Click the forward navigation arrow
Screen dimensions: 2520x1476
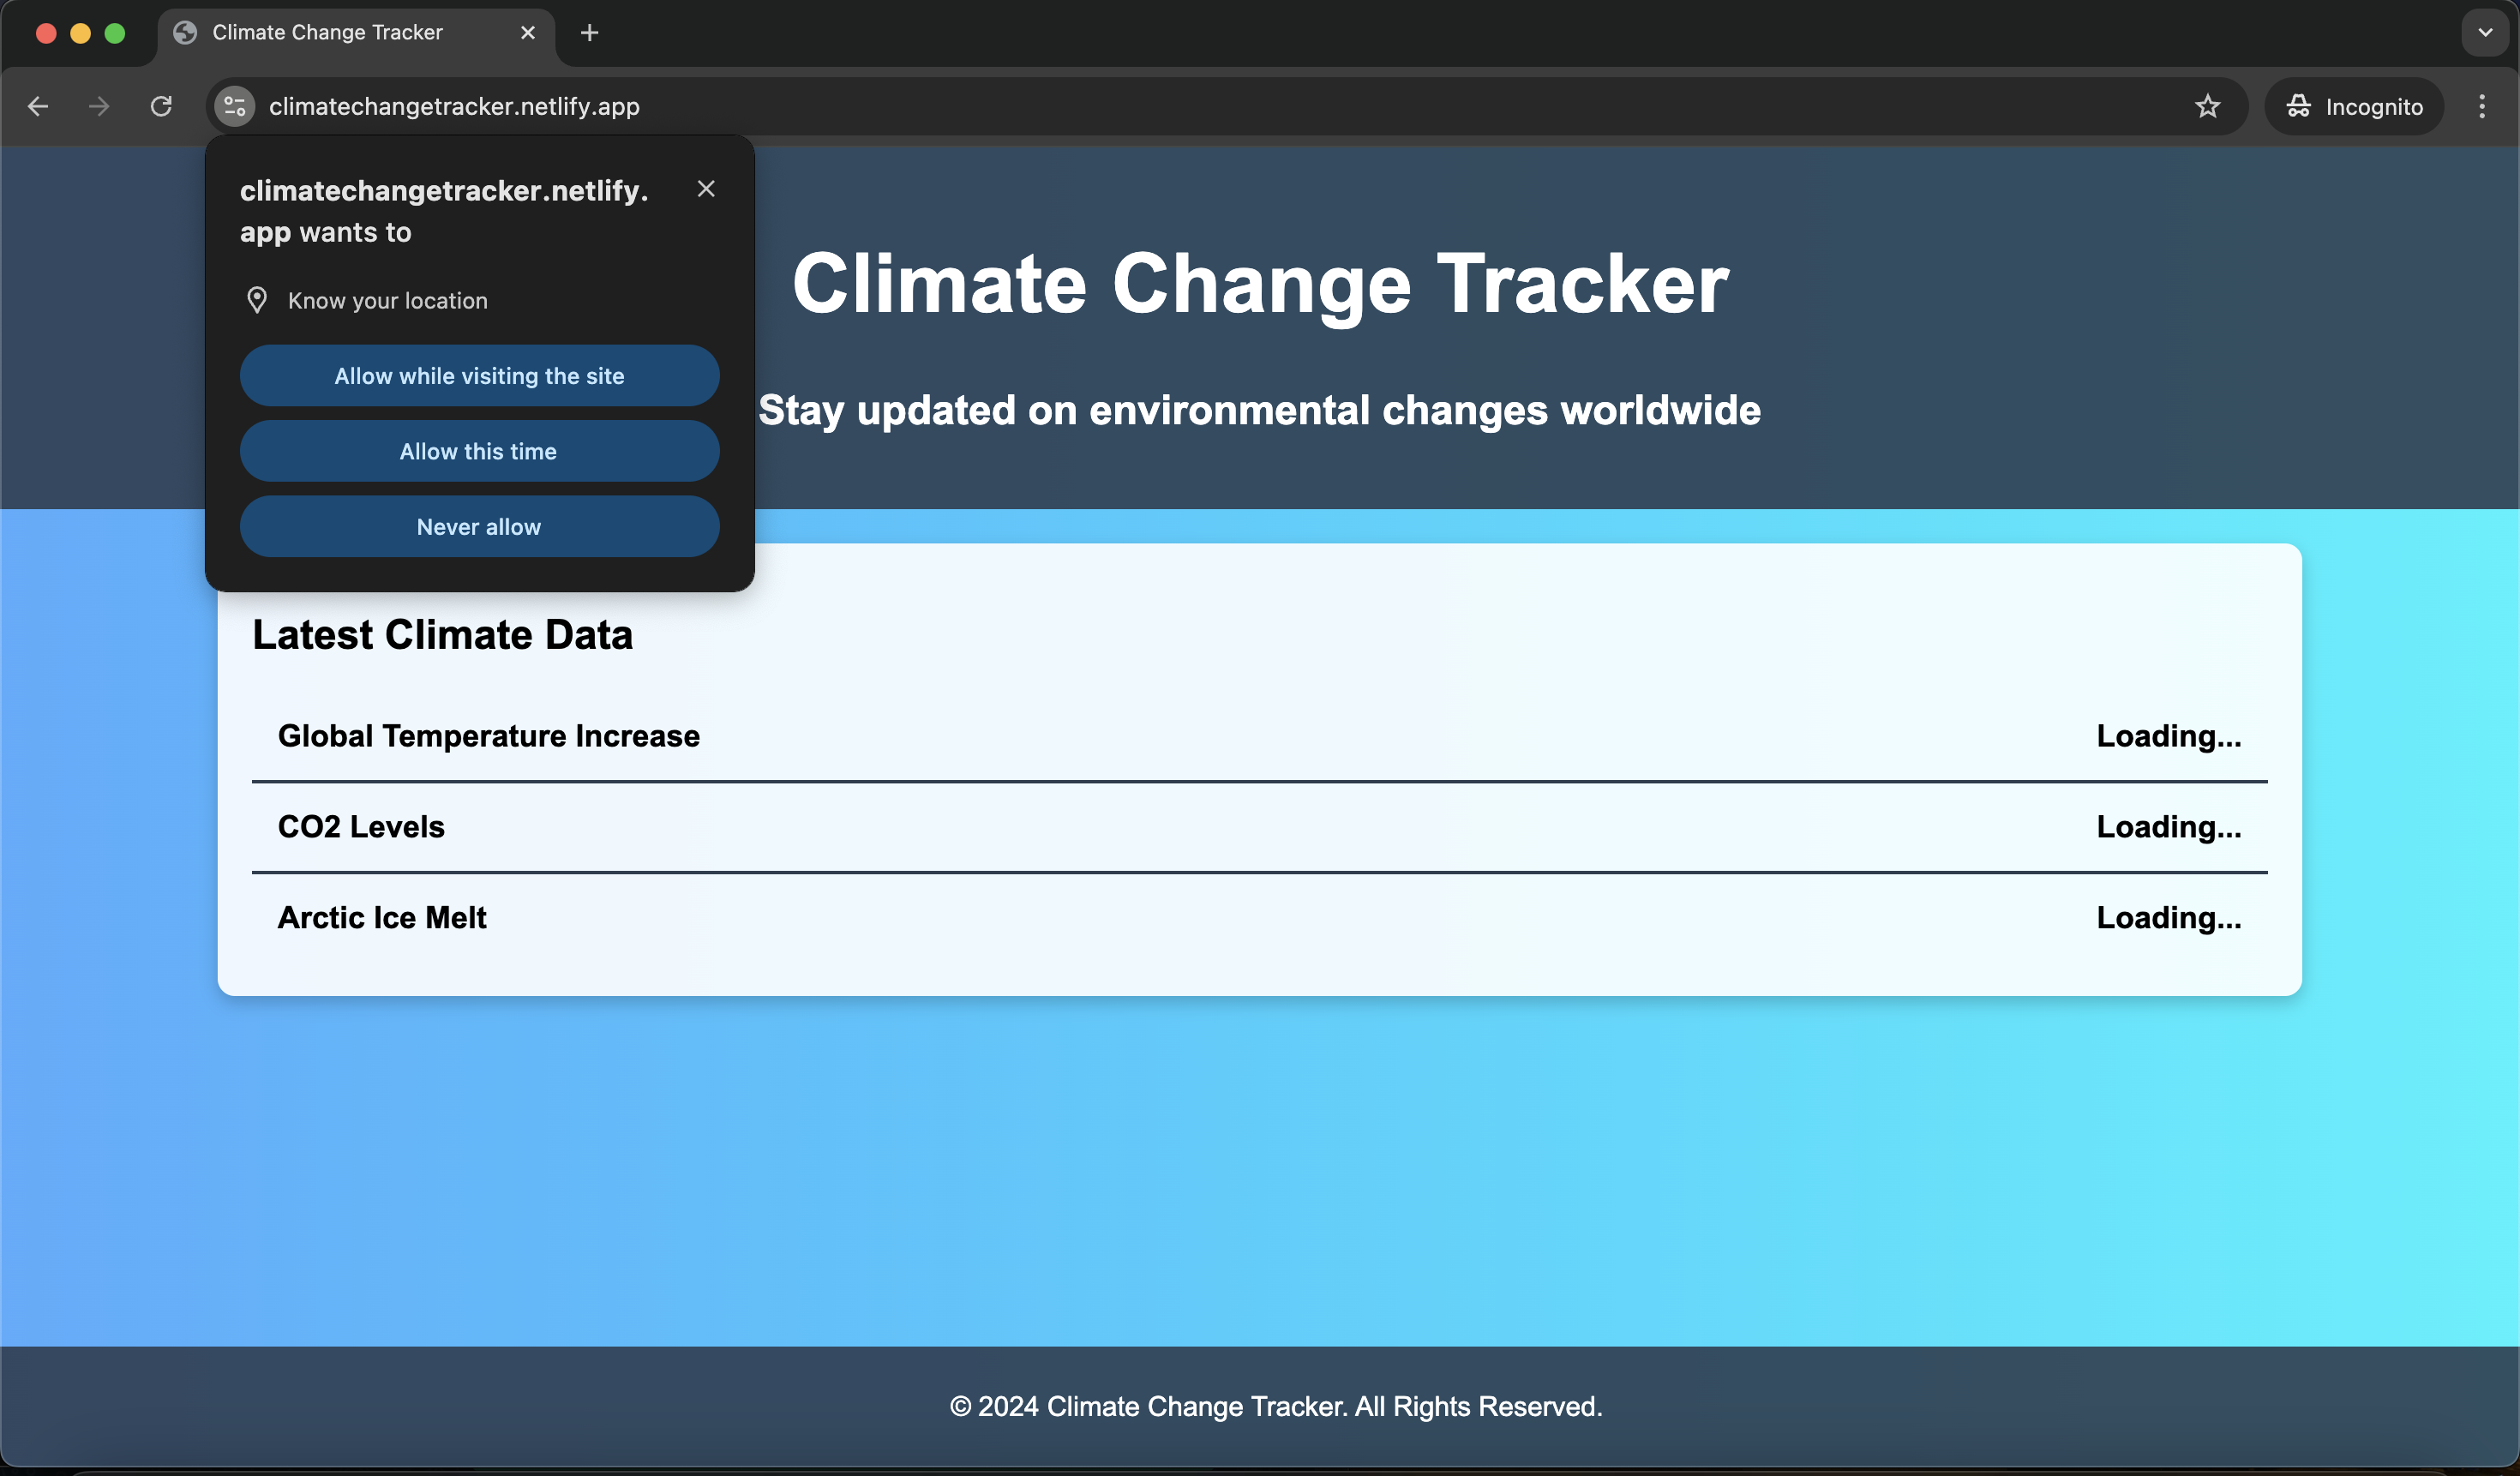98,106
